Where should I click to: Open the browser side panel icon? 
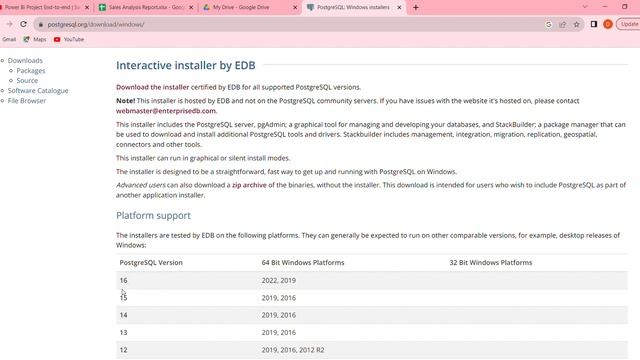[594, 24]
